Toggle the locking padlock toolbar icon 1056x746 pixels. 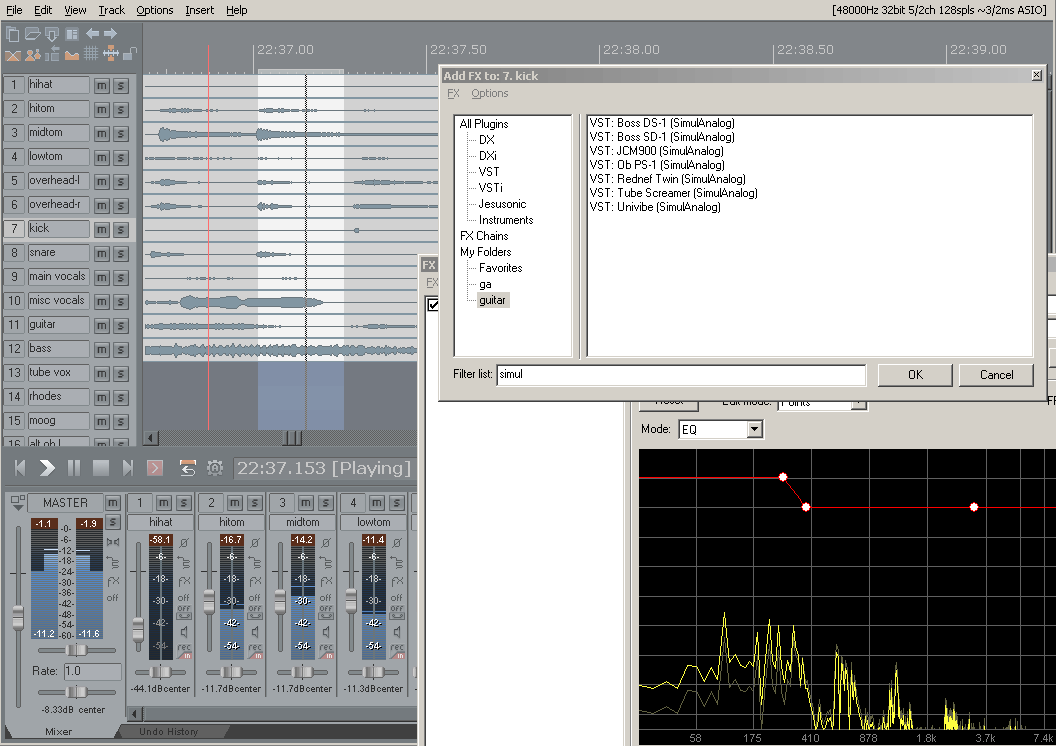coord(130,54)
